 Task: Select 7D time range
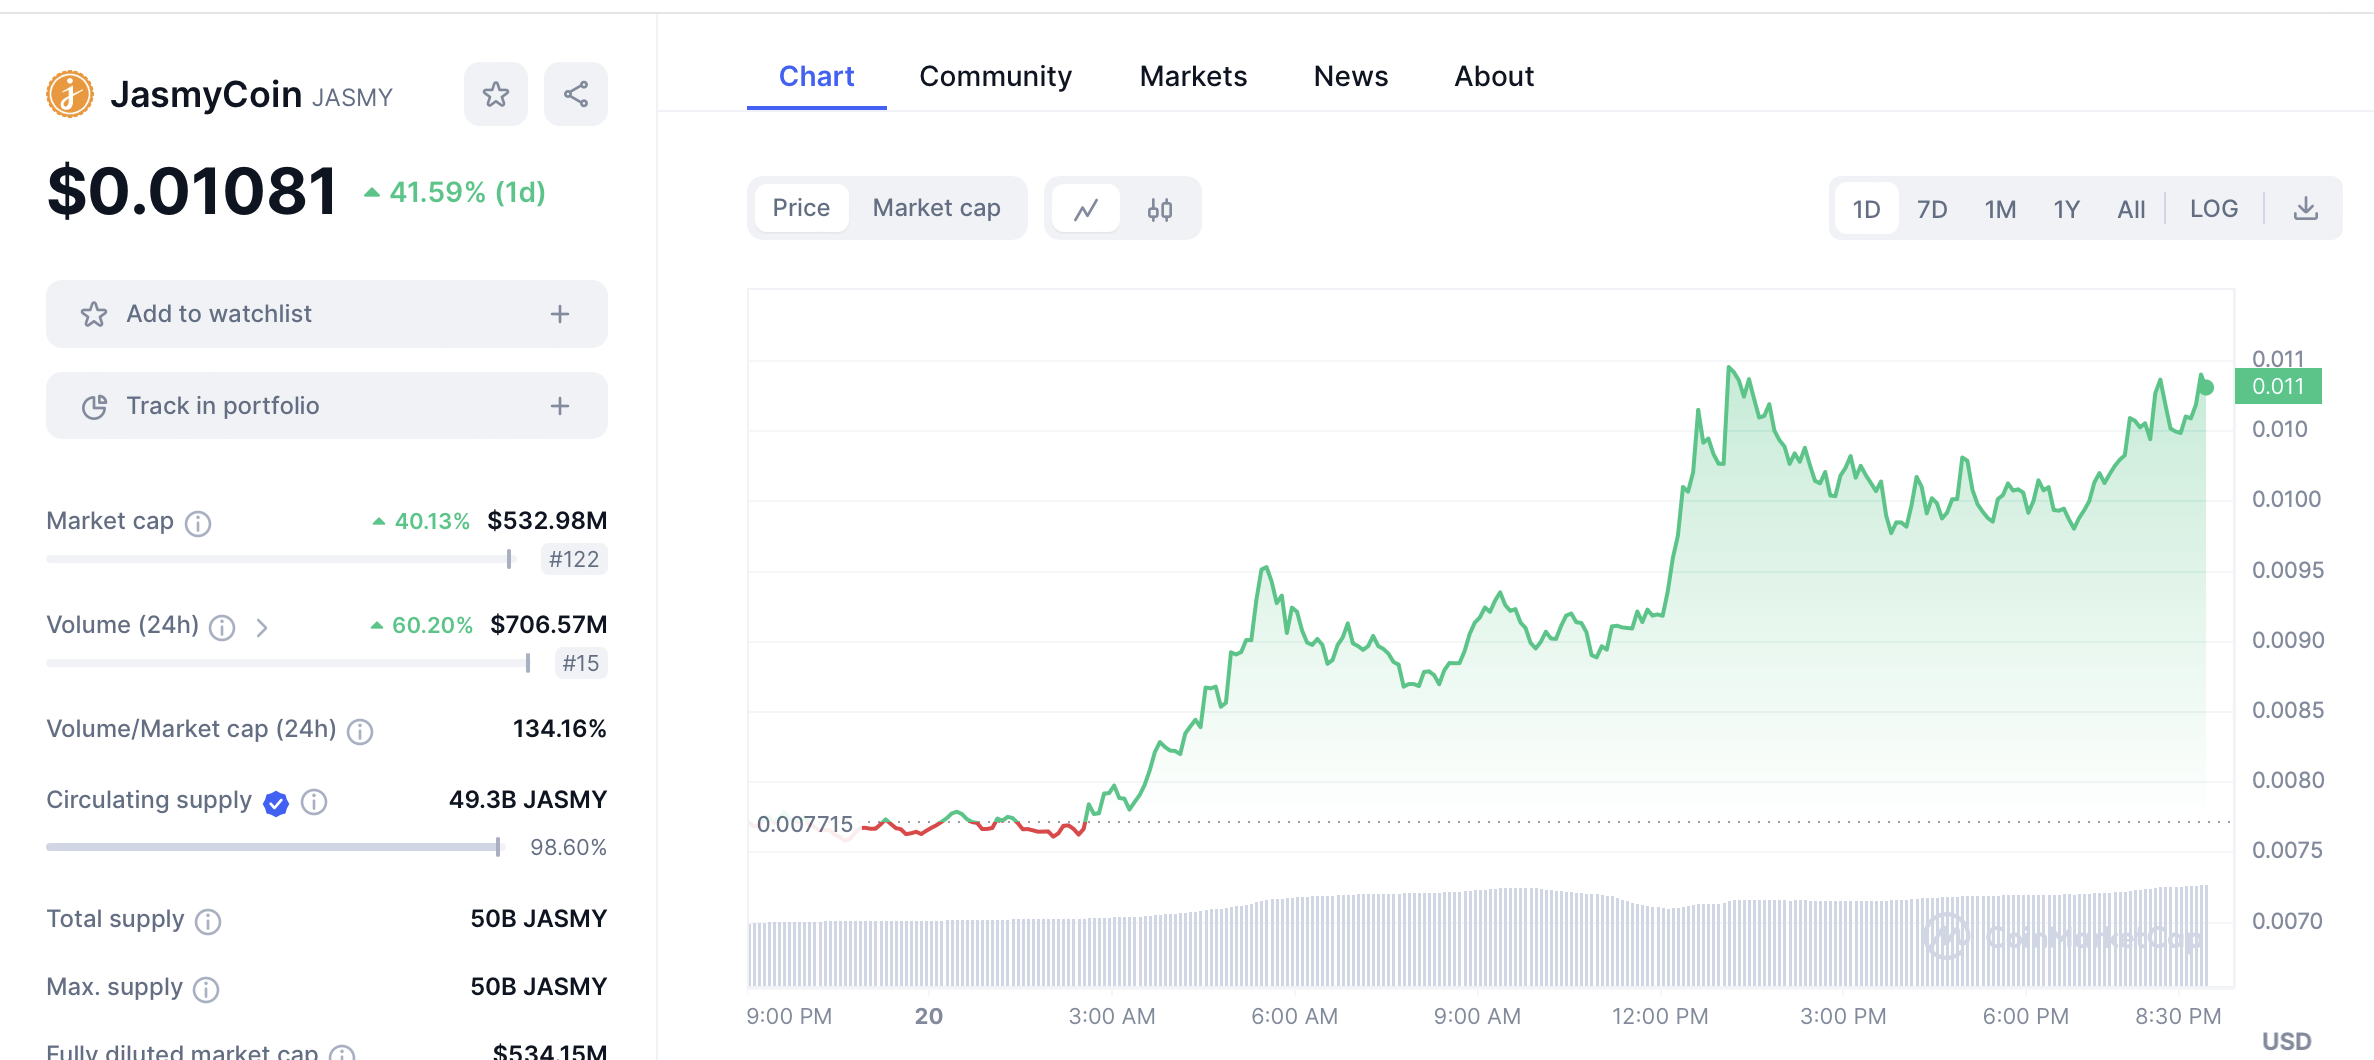(x=1932, y=209)
